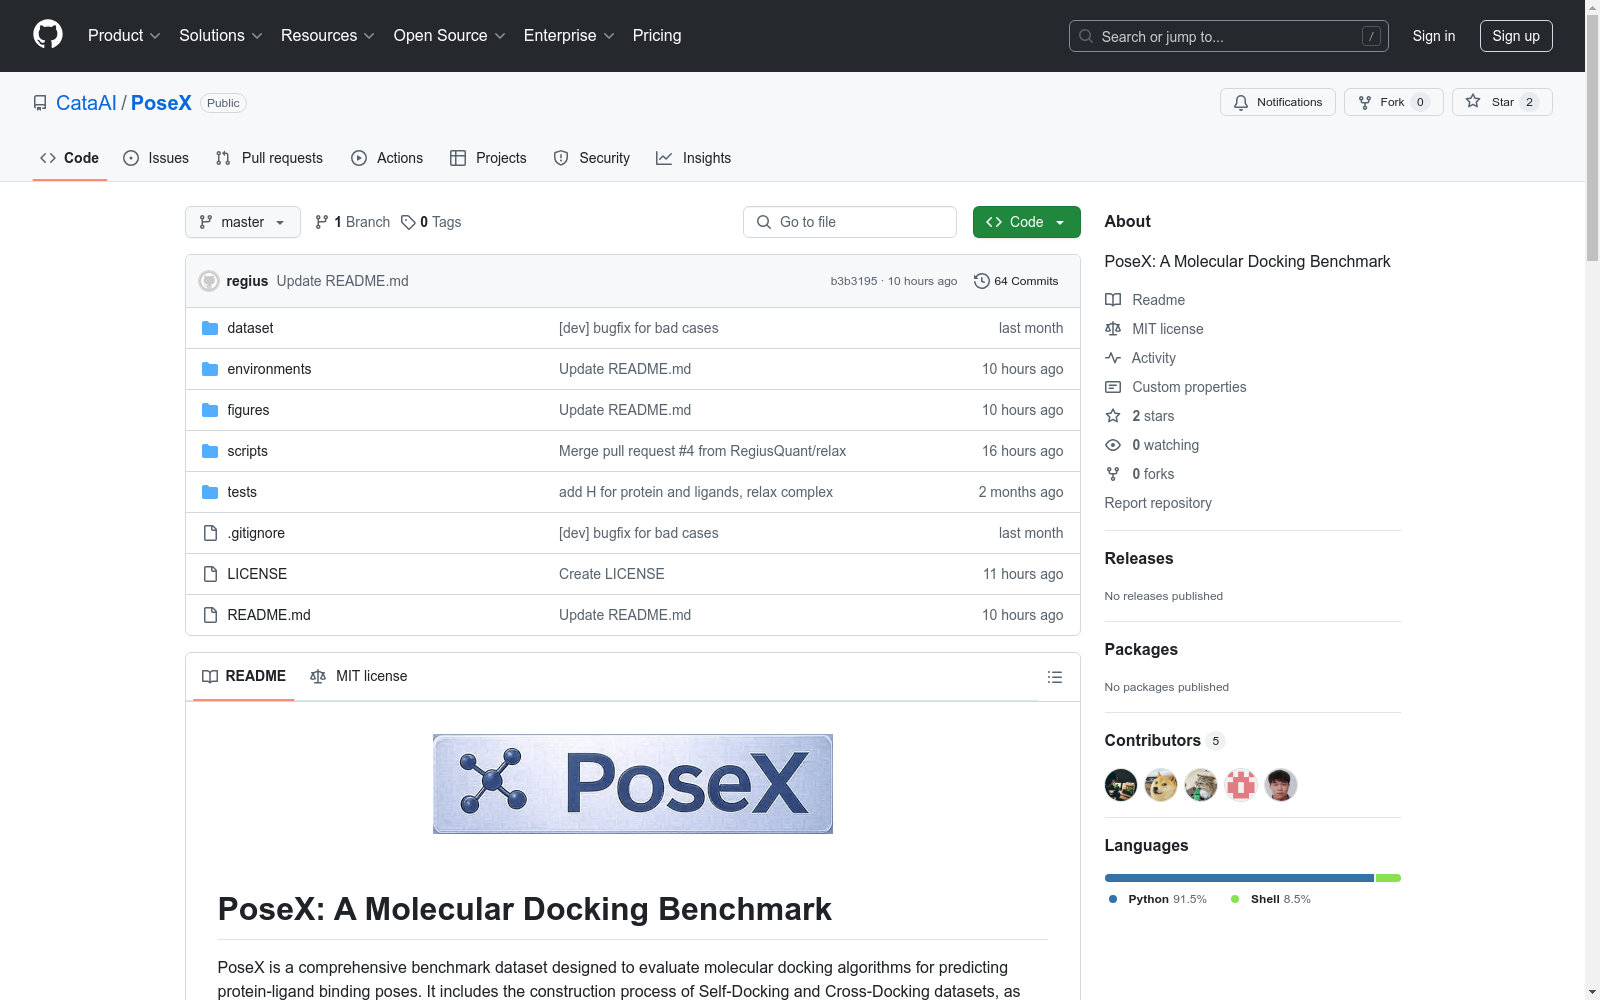Image resolution: width=1600 pixels, height=1000 pixels.
Task: Click the first contributor avatar
Action: coord(1121,785)
